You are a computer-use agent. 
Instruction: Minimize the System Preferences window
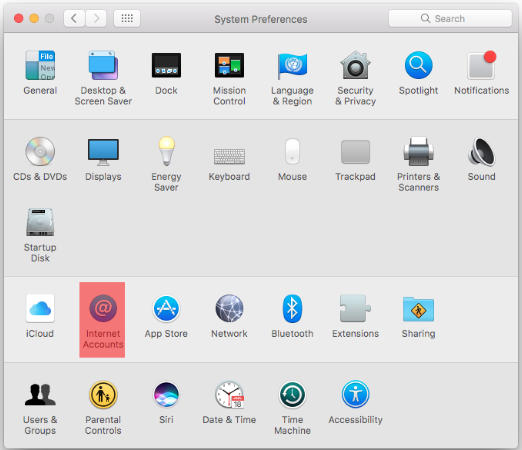pyautogui.click(x=34, y=18)
